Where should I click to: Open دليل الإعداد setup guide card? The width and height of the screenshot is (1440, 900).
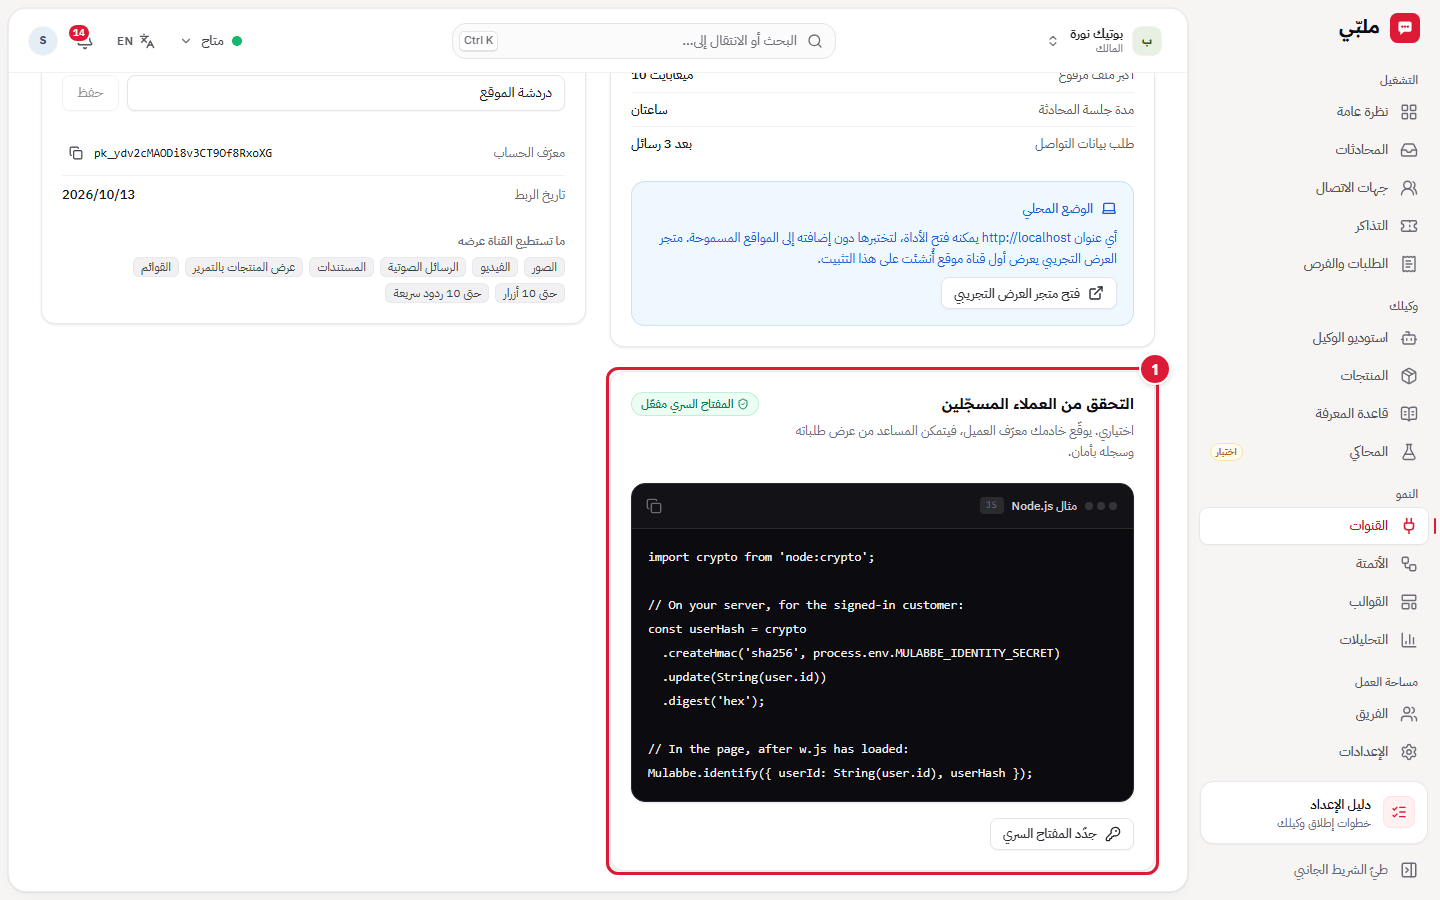pyautogui.click(x=1313, y=813)
